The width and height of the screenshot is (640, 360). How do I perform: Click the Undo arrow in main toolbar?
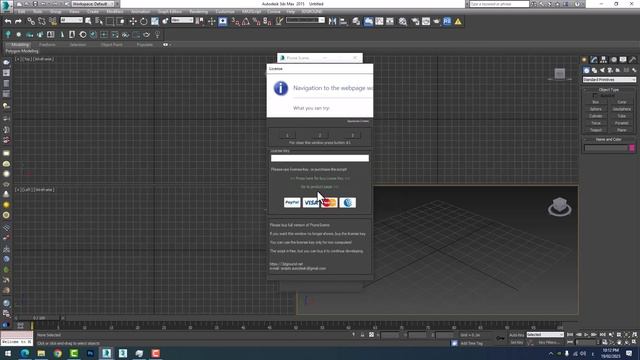click(x=8, y=21)
